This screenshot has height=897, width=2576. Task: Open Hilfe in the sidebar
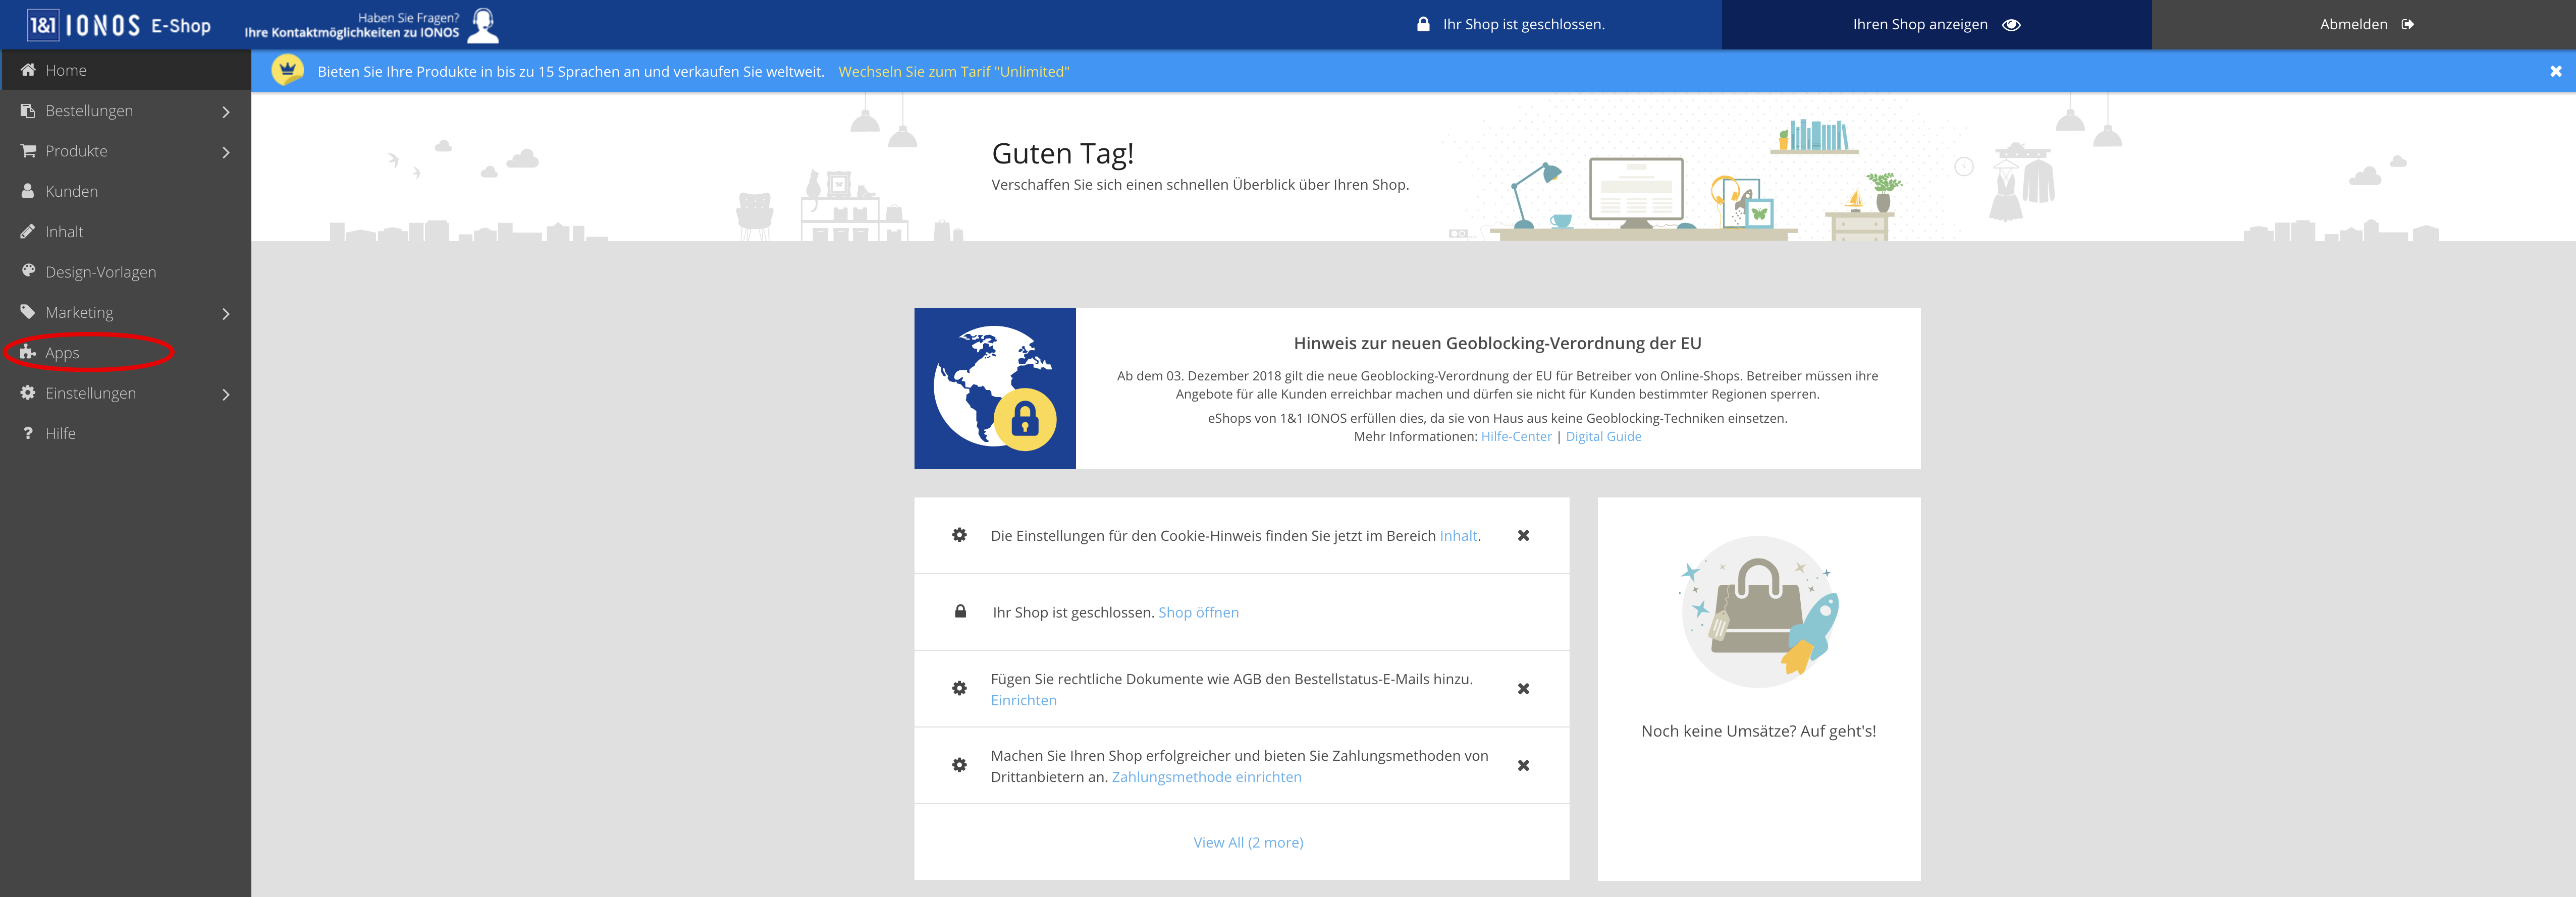pos(125,433)
